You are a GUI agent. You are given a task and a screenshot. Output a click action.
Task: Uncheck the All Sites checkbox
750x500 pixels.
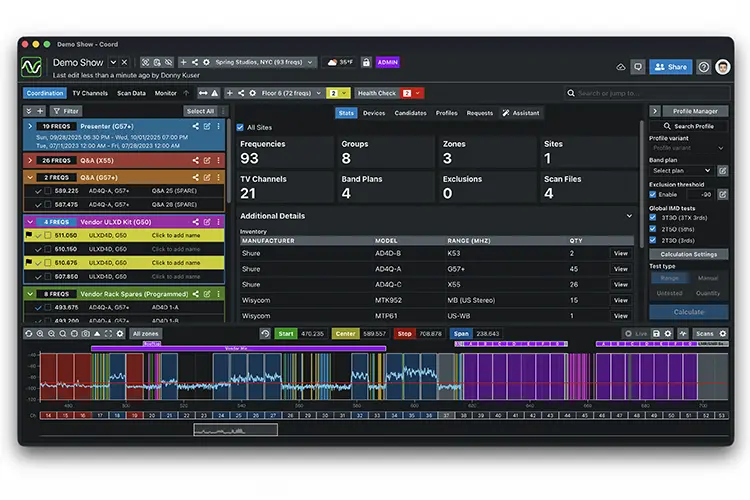point(240,127)
